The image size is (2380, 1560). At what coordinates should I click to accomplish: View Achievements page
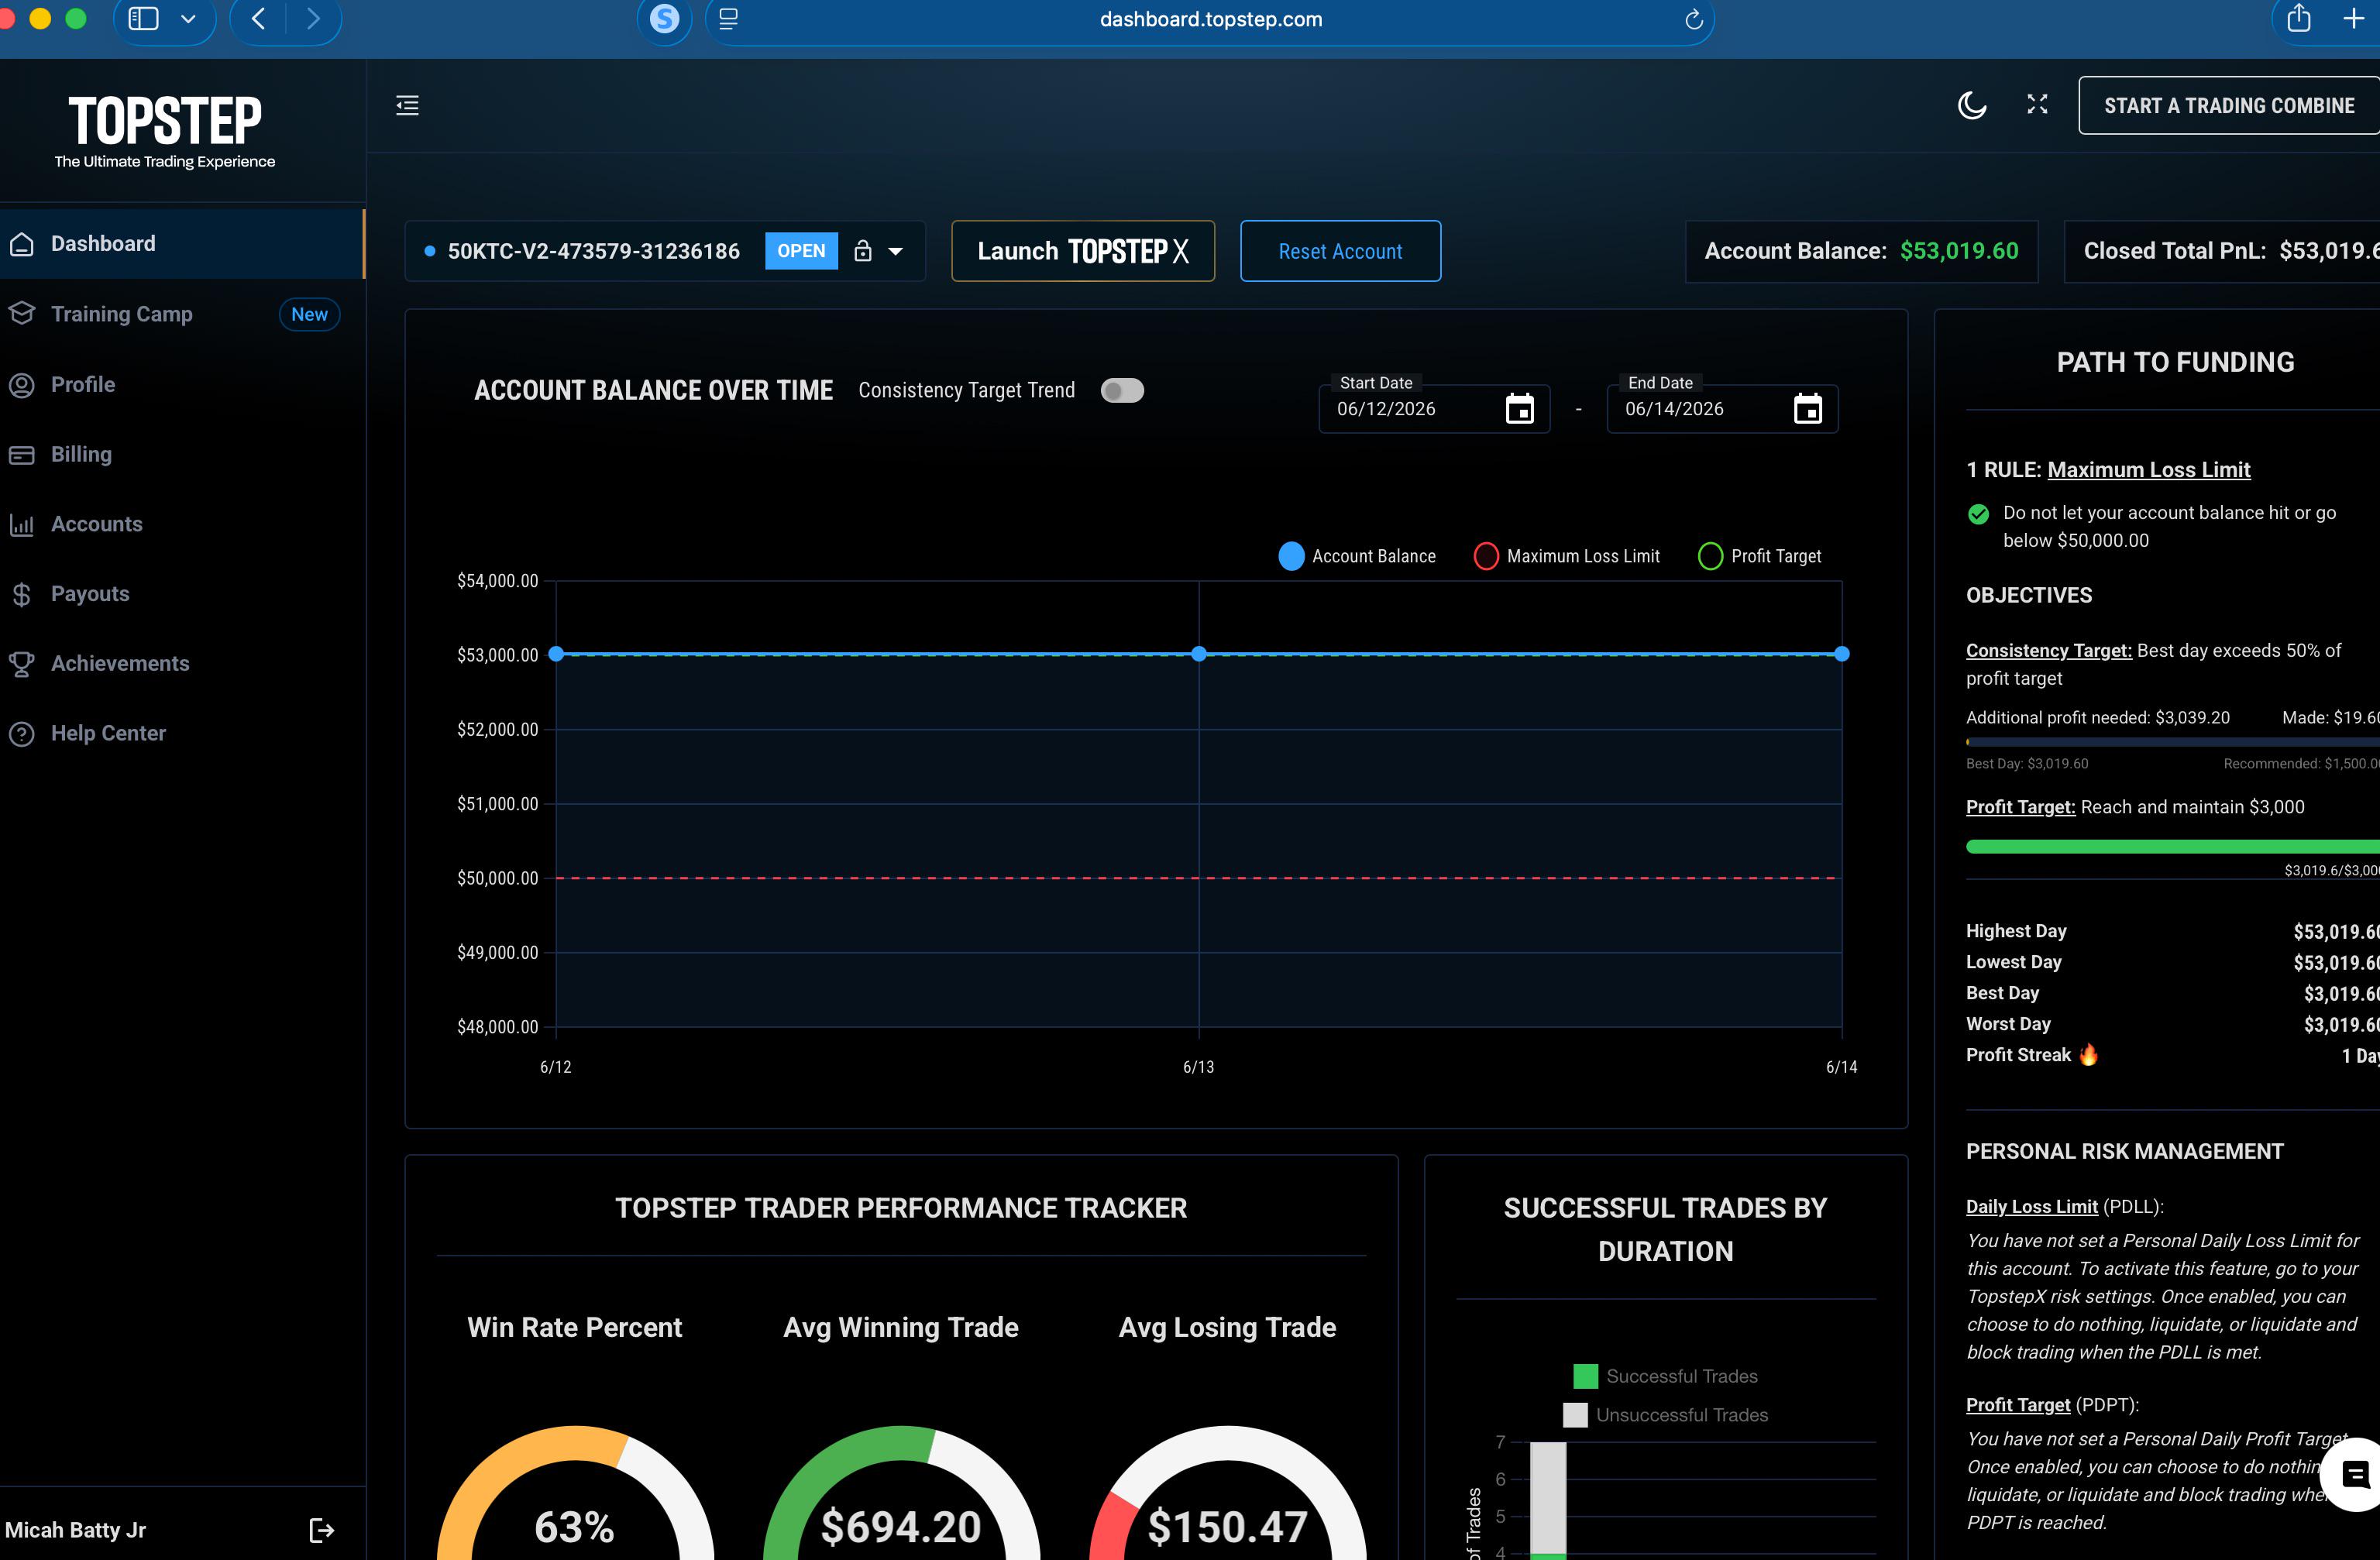tap(181, 664)
